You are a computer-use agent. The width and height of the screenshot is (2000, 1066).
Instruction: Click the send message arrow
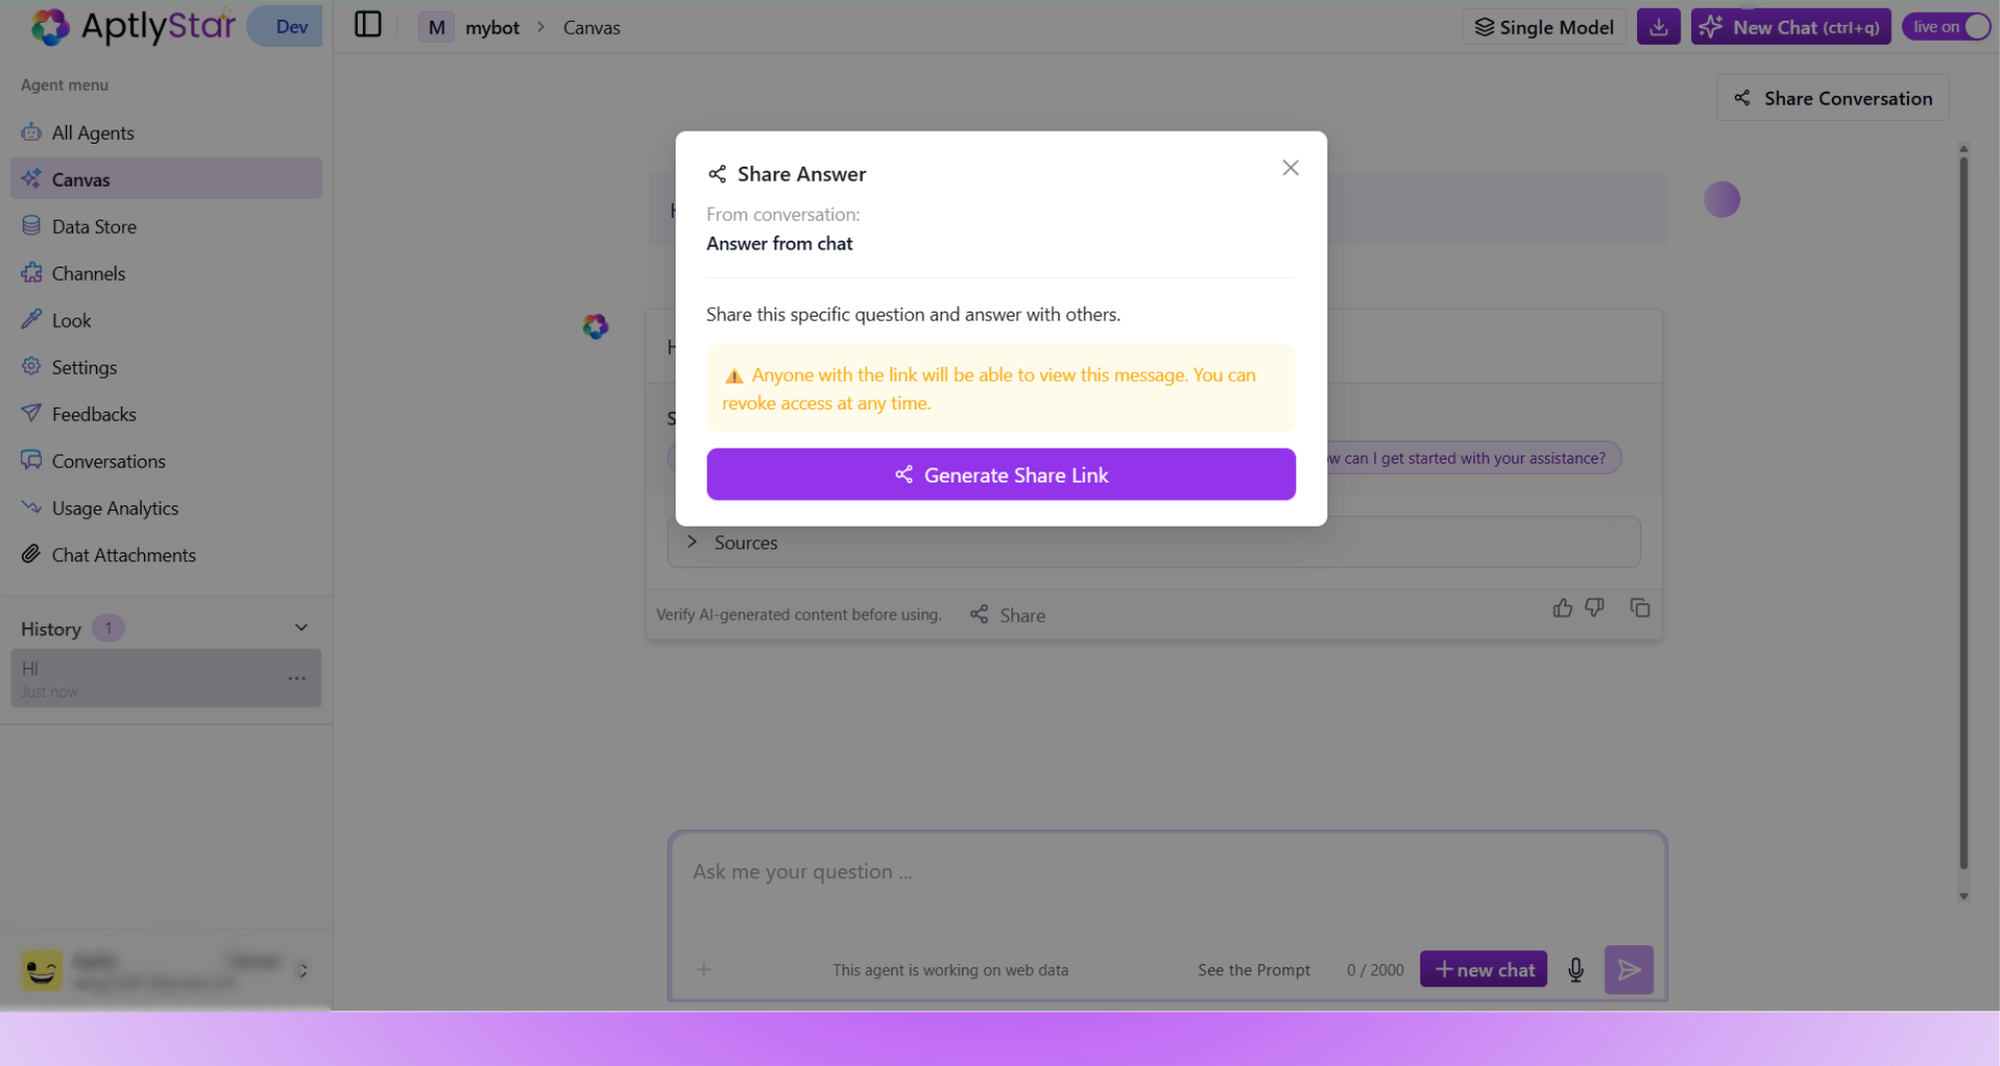[x=1628, y=969]
